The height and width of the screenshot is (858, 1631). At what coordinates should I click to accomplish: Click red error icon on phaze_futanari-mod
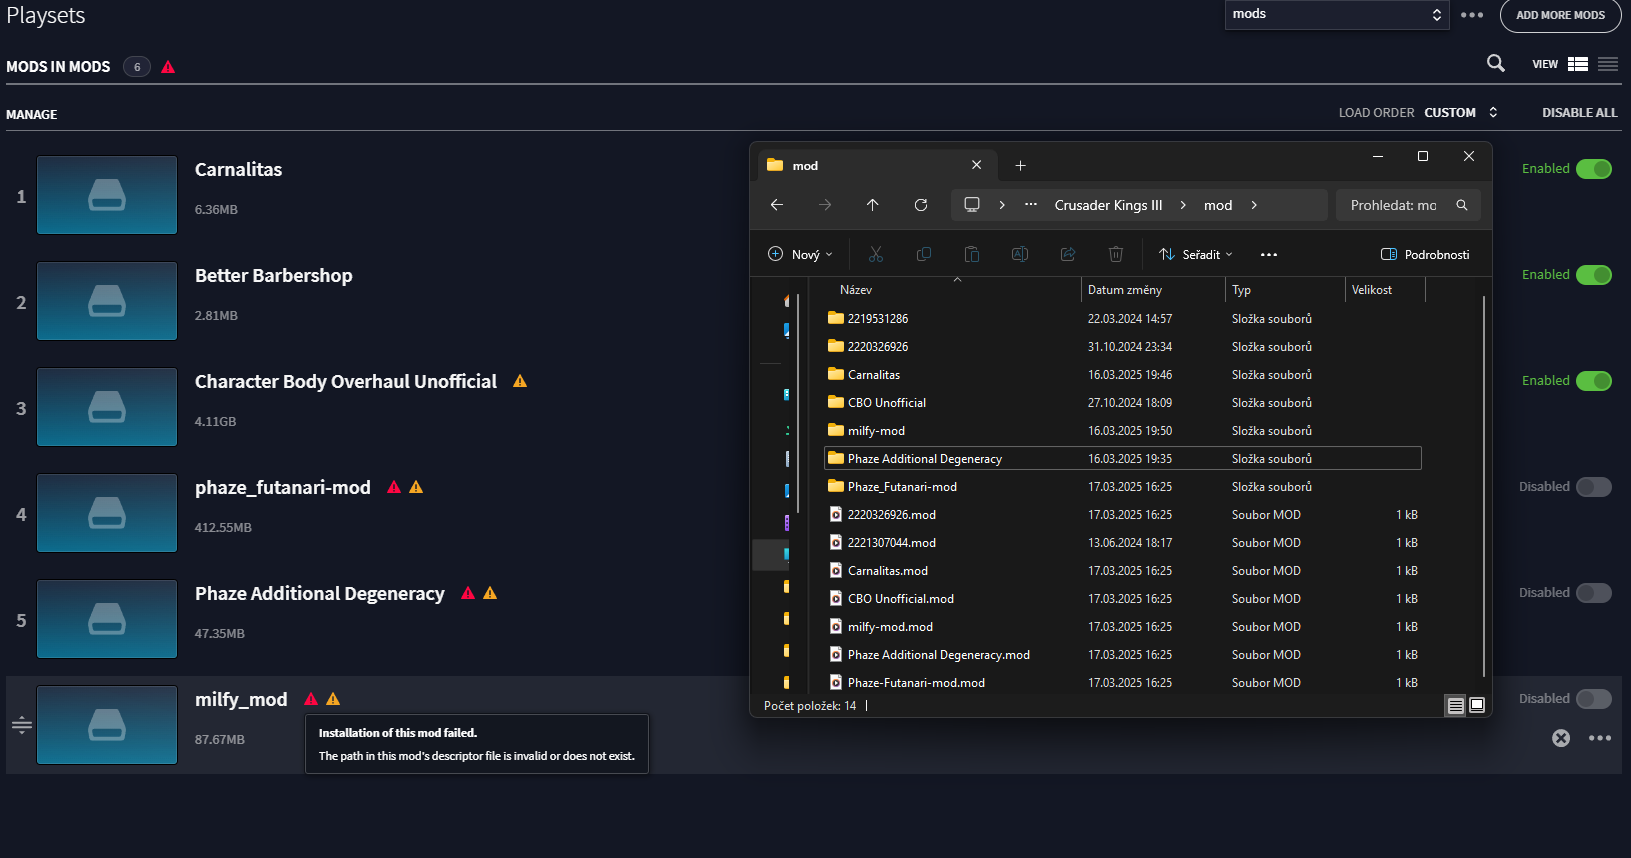click(394, 487)
